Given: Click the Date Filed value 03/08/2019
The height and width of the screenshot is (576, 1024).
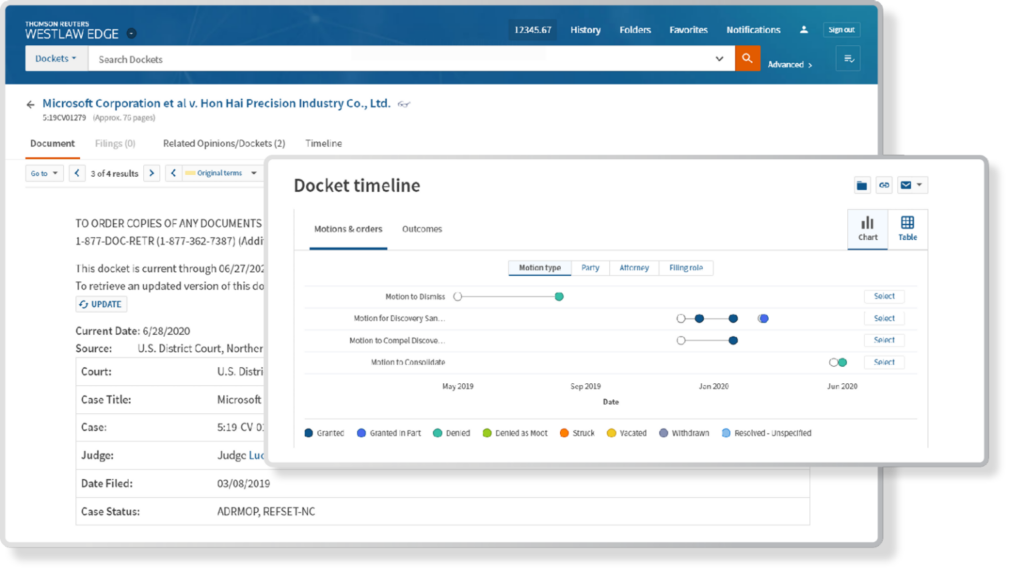Looking at the screenshot, I should [x=244, y=484].
